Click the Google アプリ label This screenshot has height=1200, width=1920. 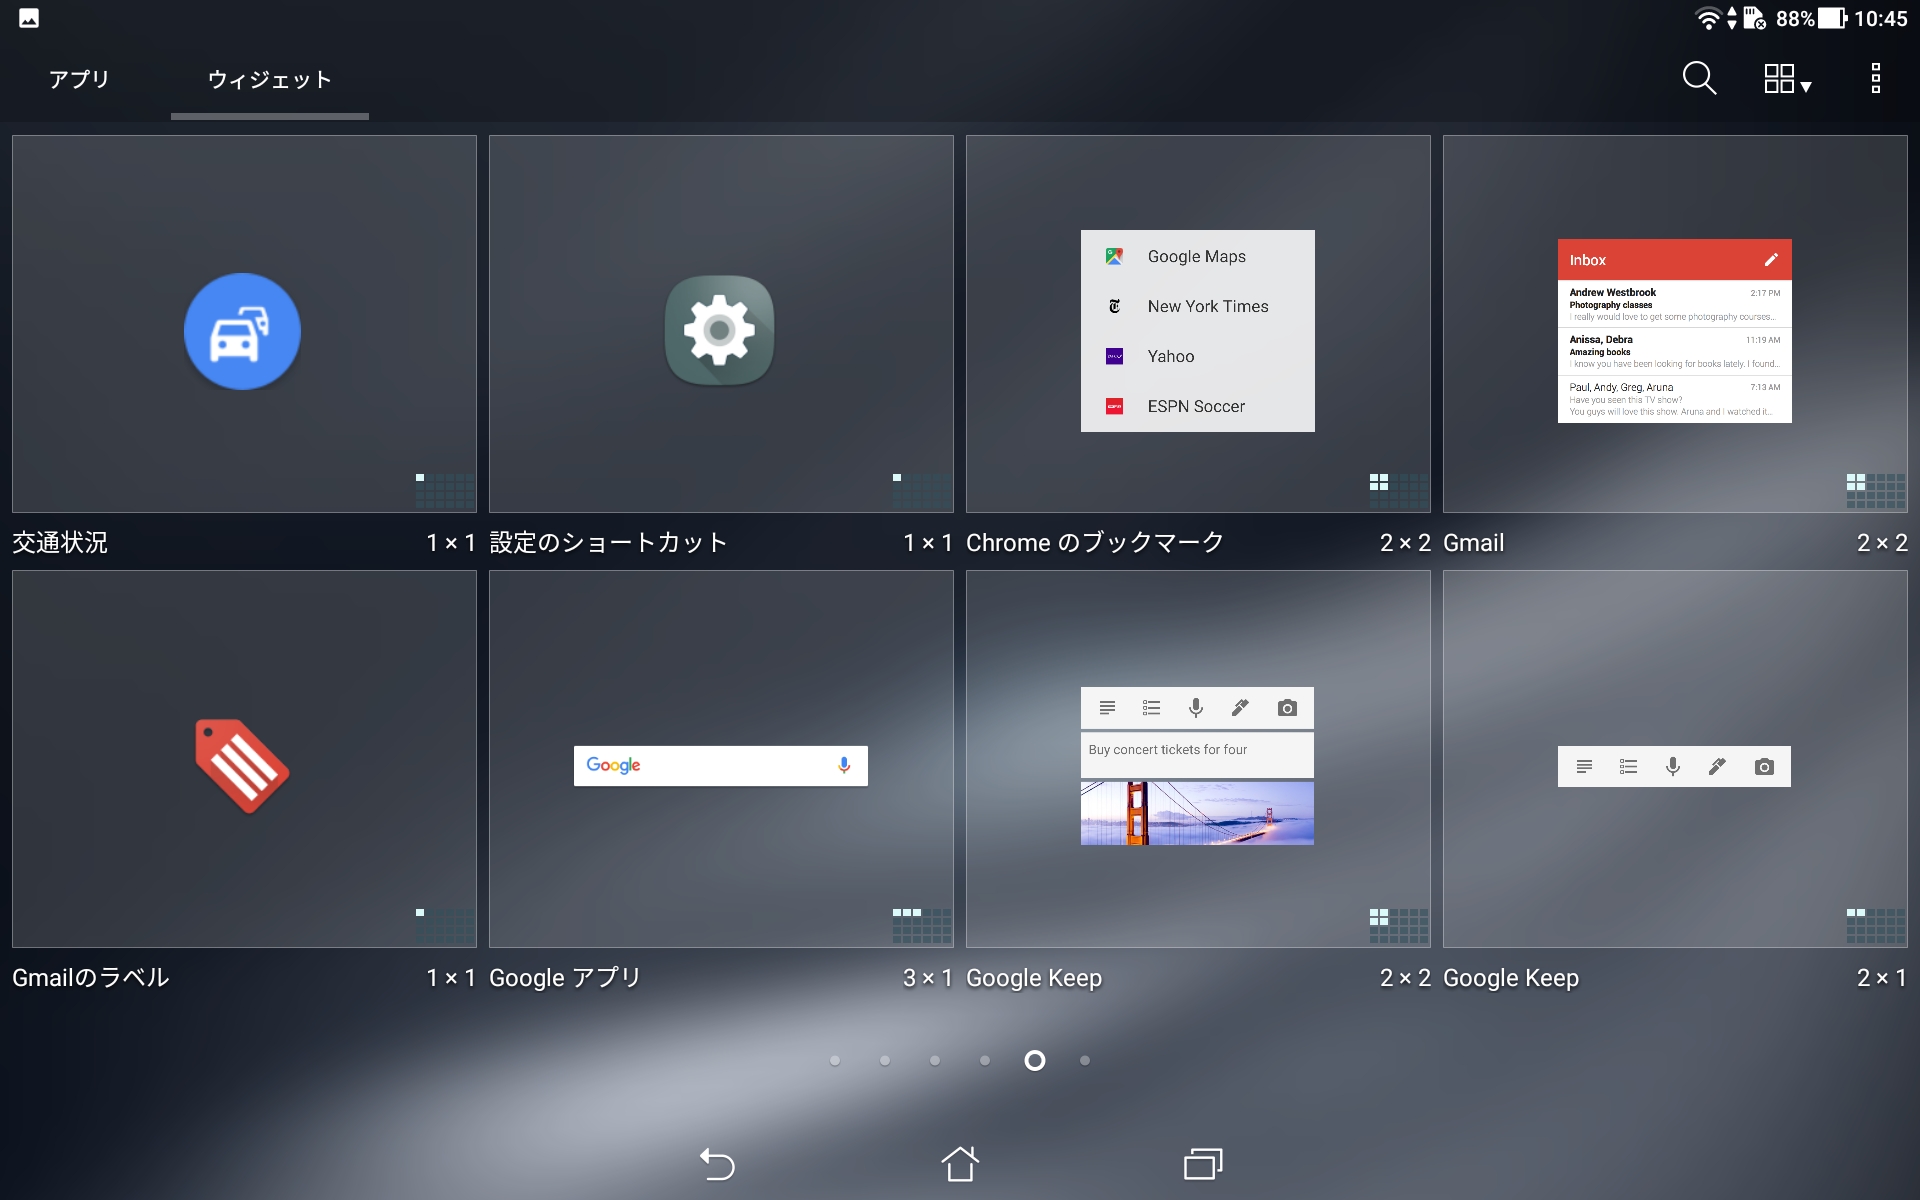point(565,978)
